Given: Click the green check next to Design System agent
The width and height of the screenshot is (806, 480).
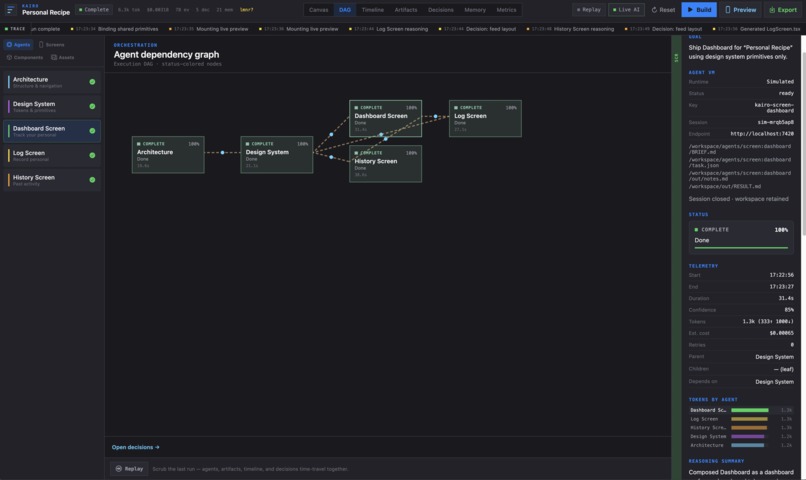Looking at the screenshot, I should coord(92,106).
